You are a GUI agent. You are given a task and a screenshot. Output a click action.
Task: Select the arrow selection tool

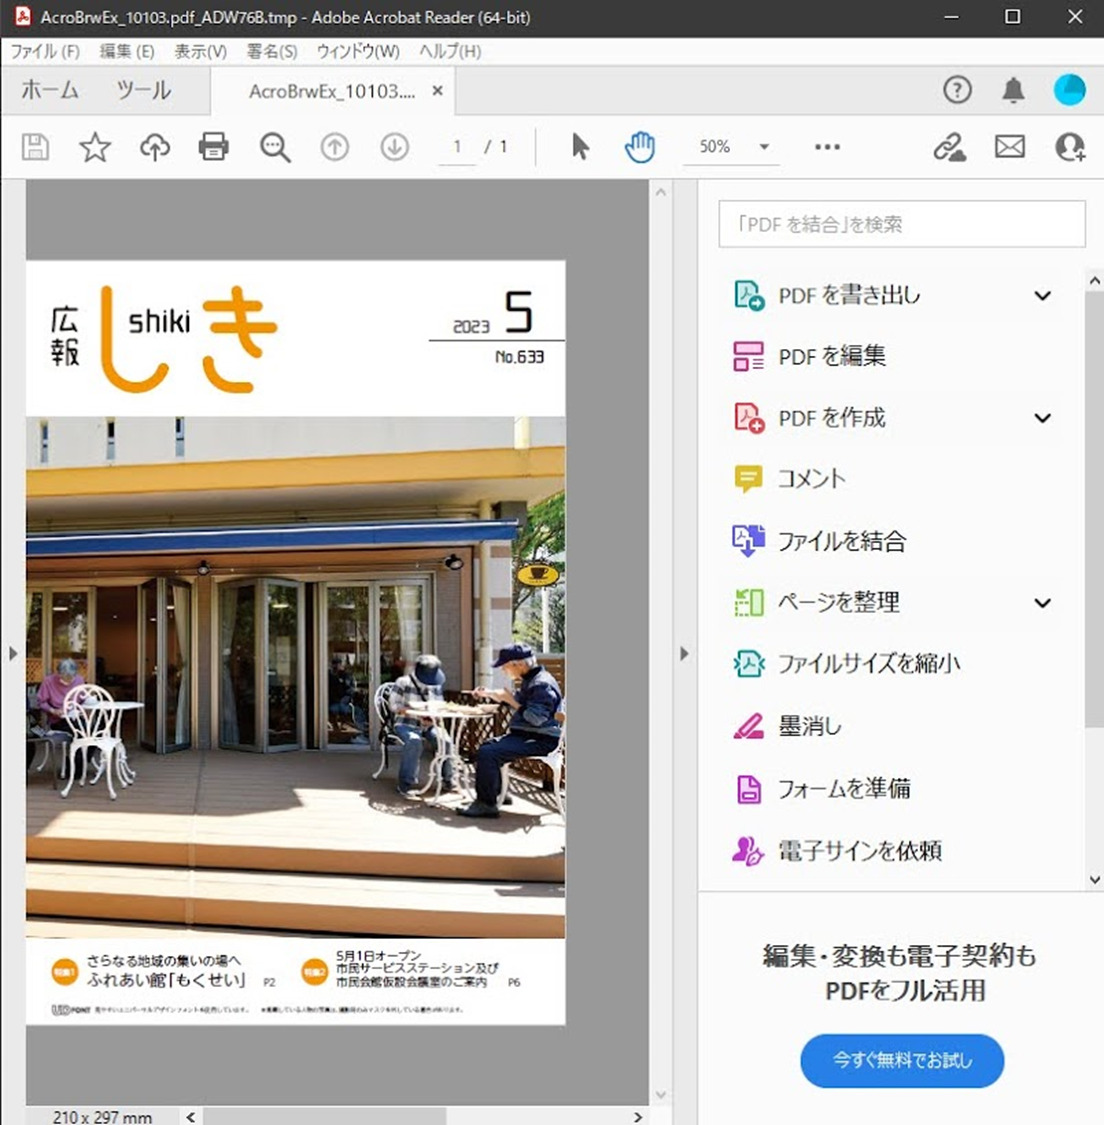pos(580,147)
